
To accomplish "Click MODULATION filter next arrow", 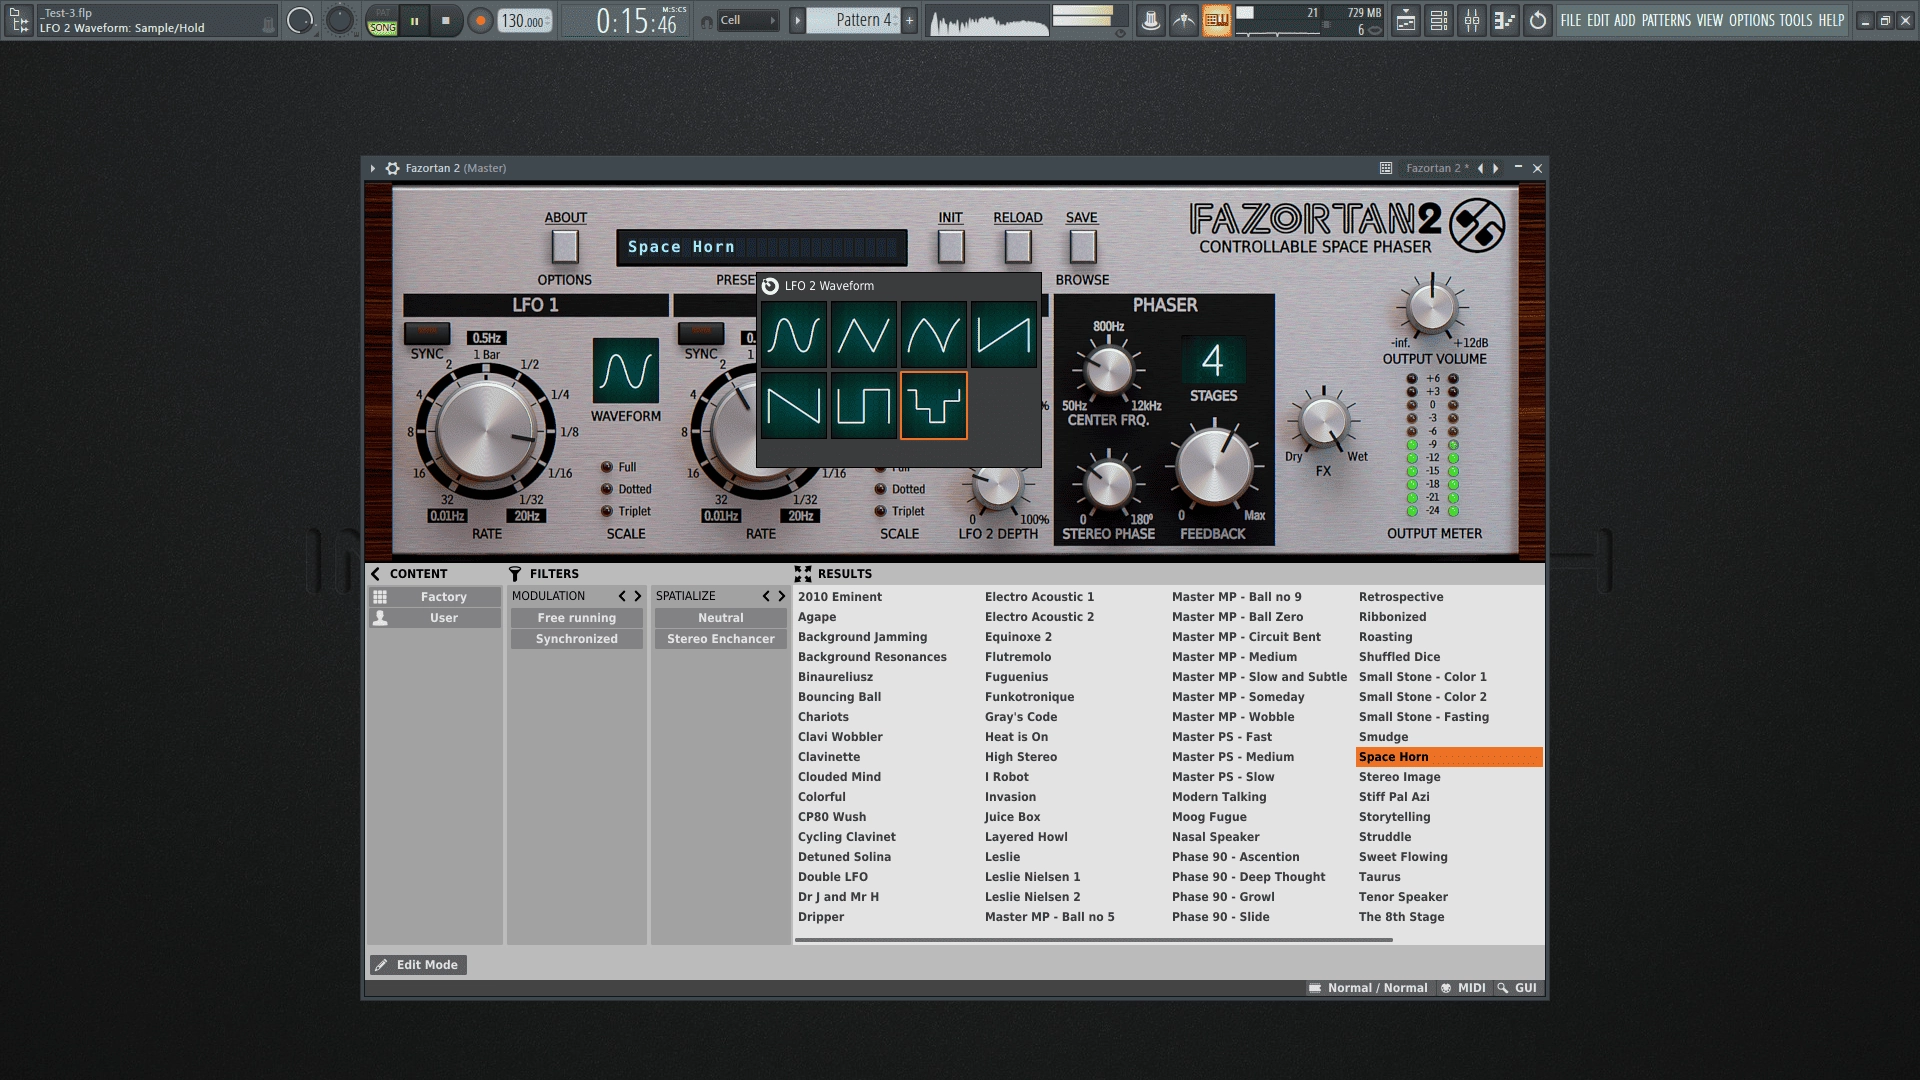I will click(638, 596).
